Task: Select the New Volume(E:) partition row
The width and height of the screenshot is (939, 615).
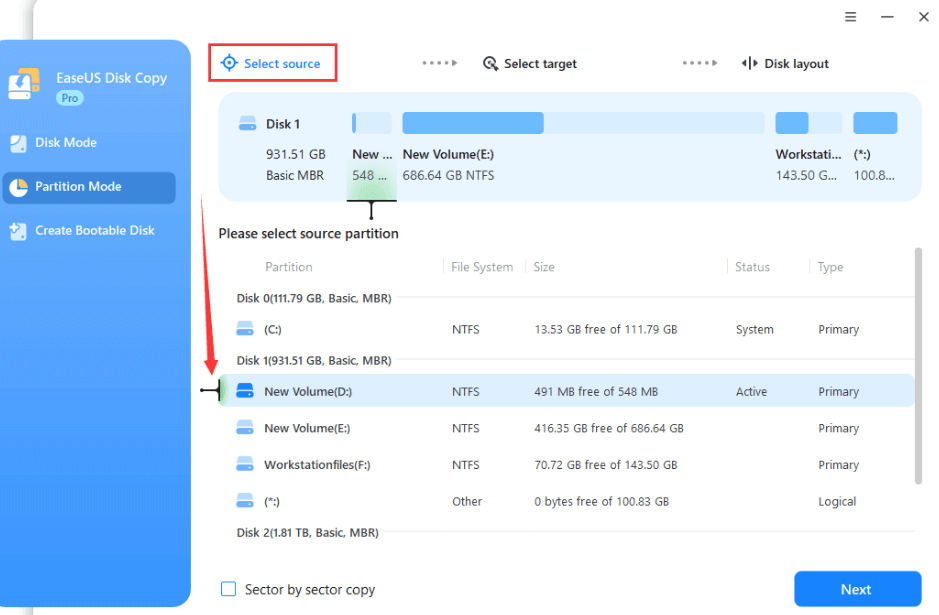Action: [566, 428]
